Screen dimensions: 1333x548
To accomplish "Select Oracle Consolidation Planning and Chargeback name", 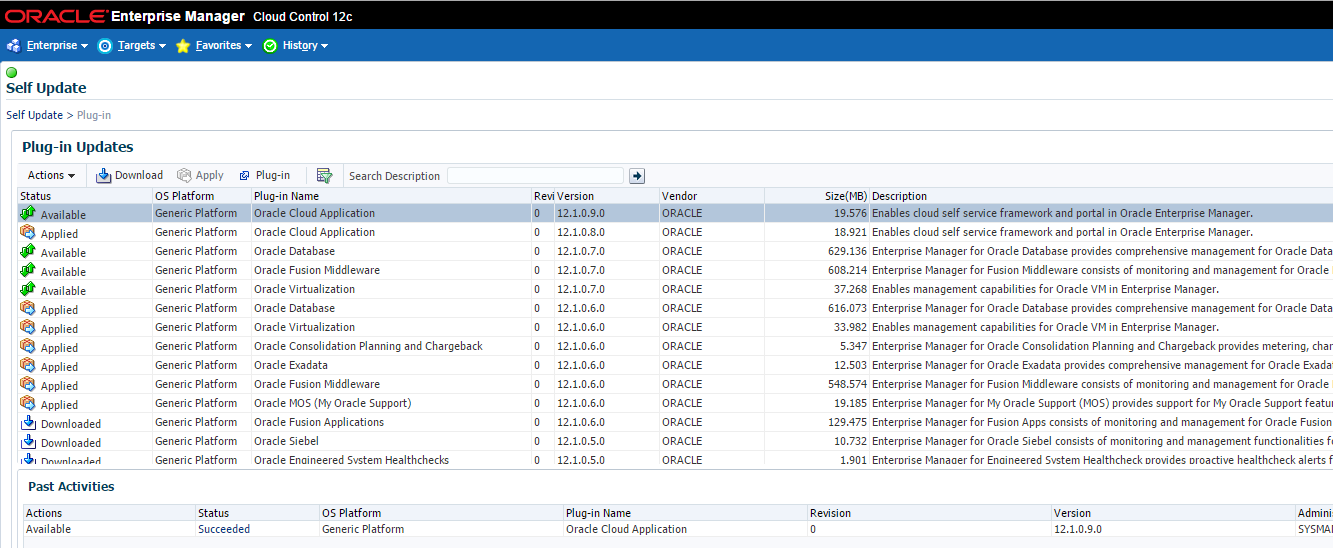I will [x=368, y=346].
